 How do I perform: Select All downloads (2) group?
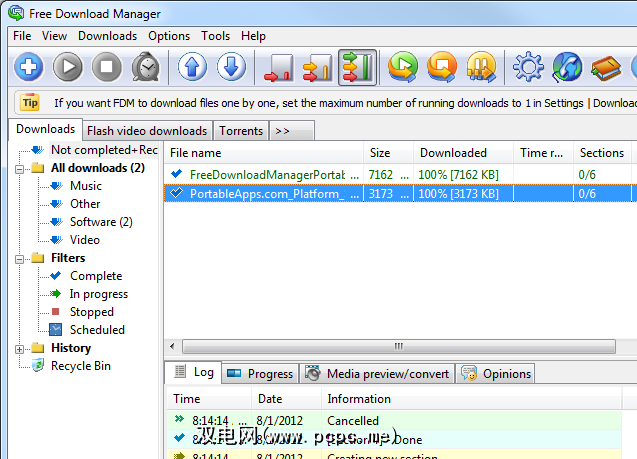point(98,168)
